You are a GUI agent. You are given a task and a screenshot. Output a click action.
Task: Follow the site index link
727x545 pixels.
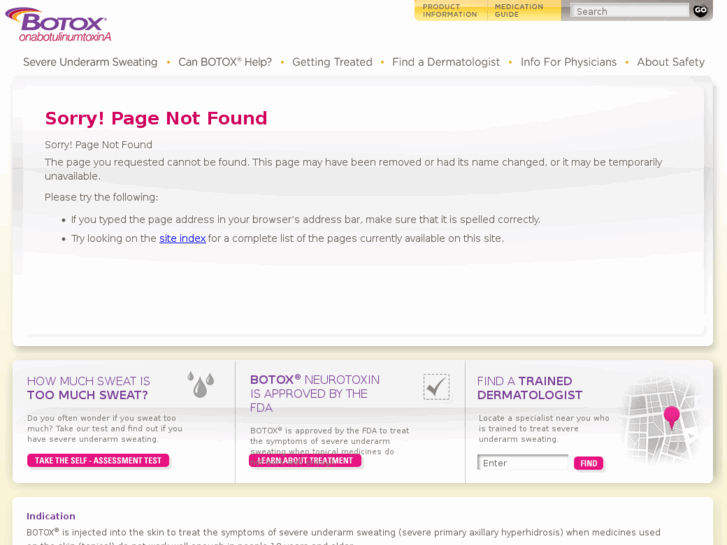pyautogui.click(x=182, y=238)
